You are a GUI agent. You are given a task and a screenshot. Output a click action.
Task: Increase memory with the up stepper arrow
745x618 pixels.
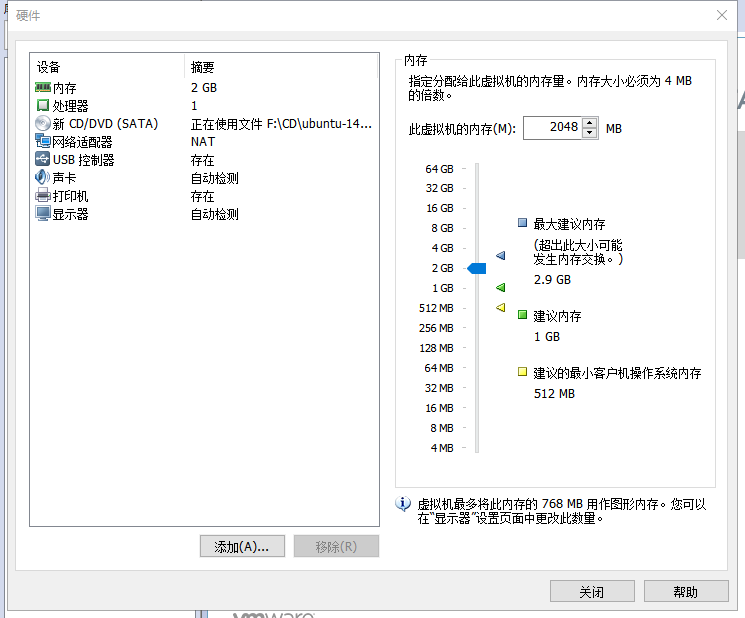click(x=590, y=123)
